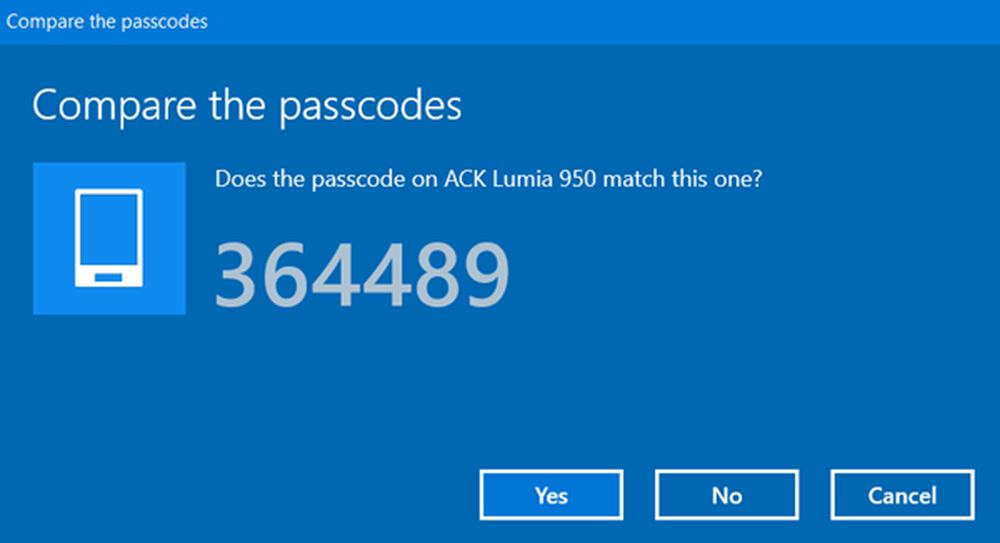1000x543 pixels.
Task: Click the word passcodes in the large heading
Action: pos(371,107)
